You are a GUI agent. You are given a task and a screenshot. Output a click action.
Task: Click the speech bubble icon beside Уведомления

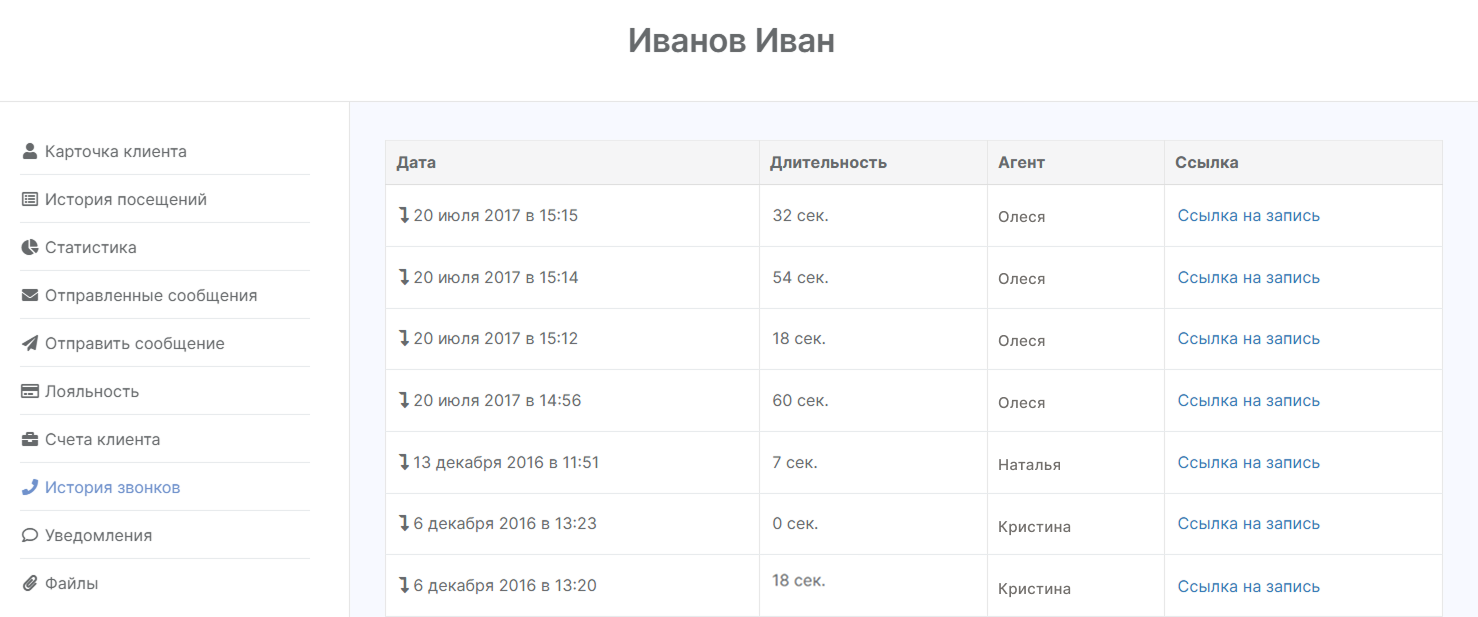[x=30, y=536]
